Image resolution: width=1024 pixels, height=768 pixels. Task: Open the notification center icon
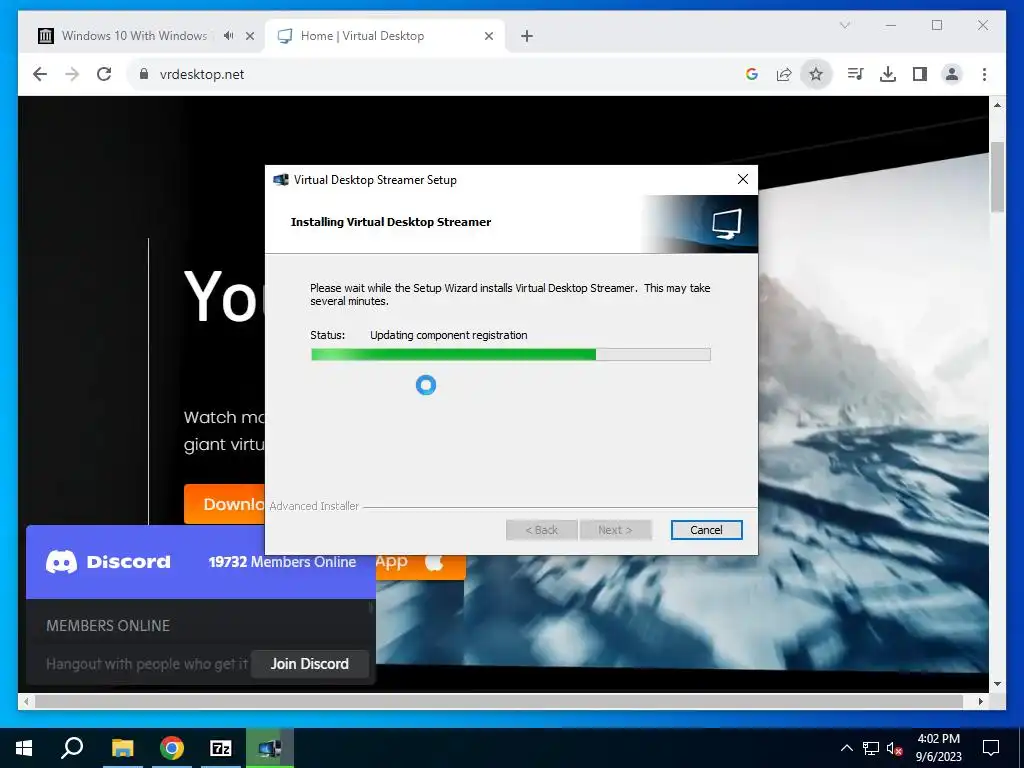(x=991, y=748)
